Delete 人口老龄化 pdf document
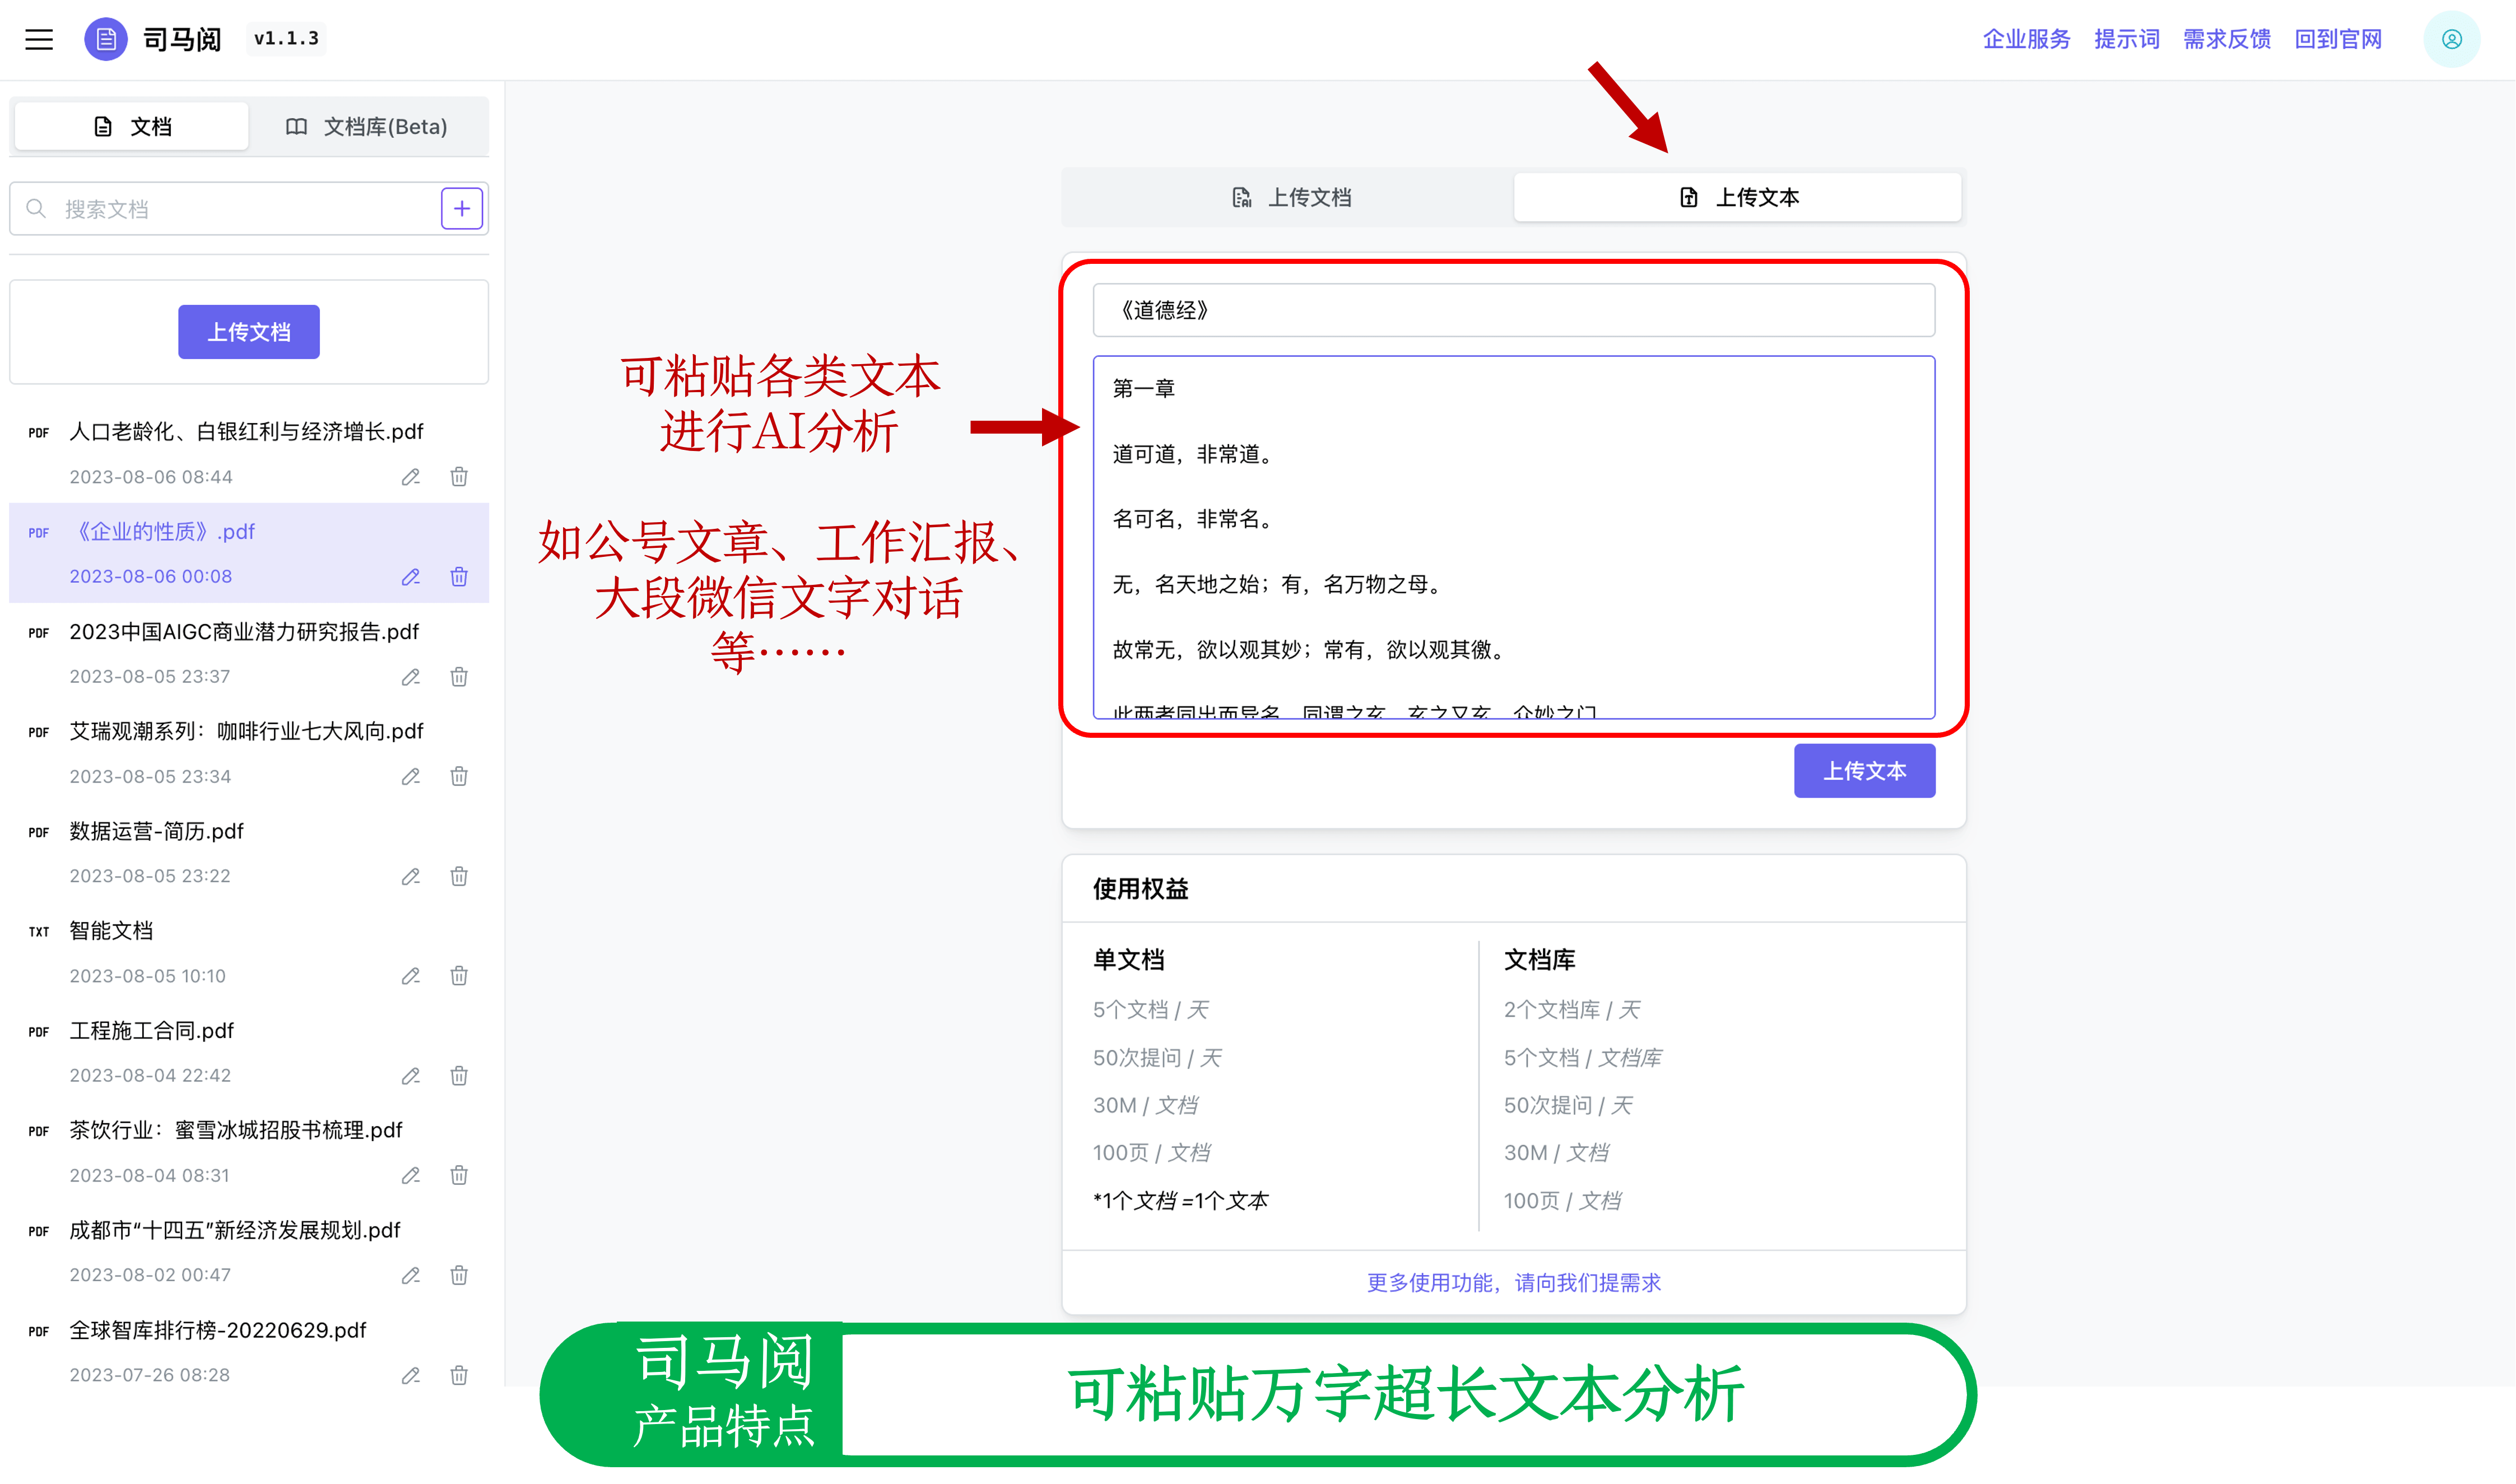 [459, 477]
